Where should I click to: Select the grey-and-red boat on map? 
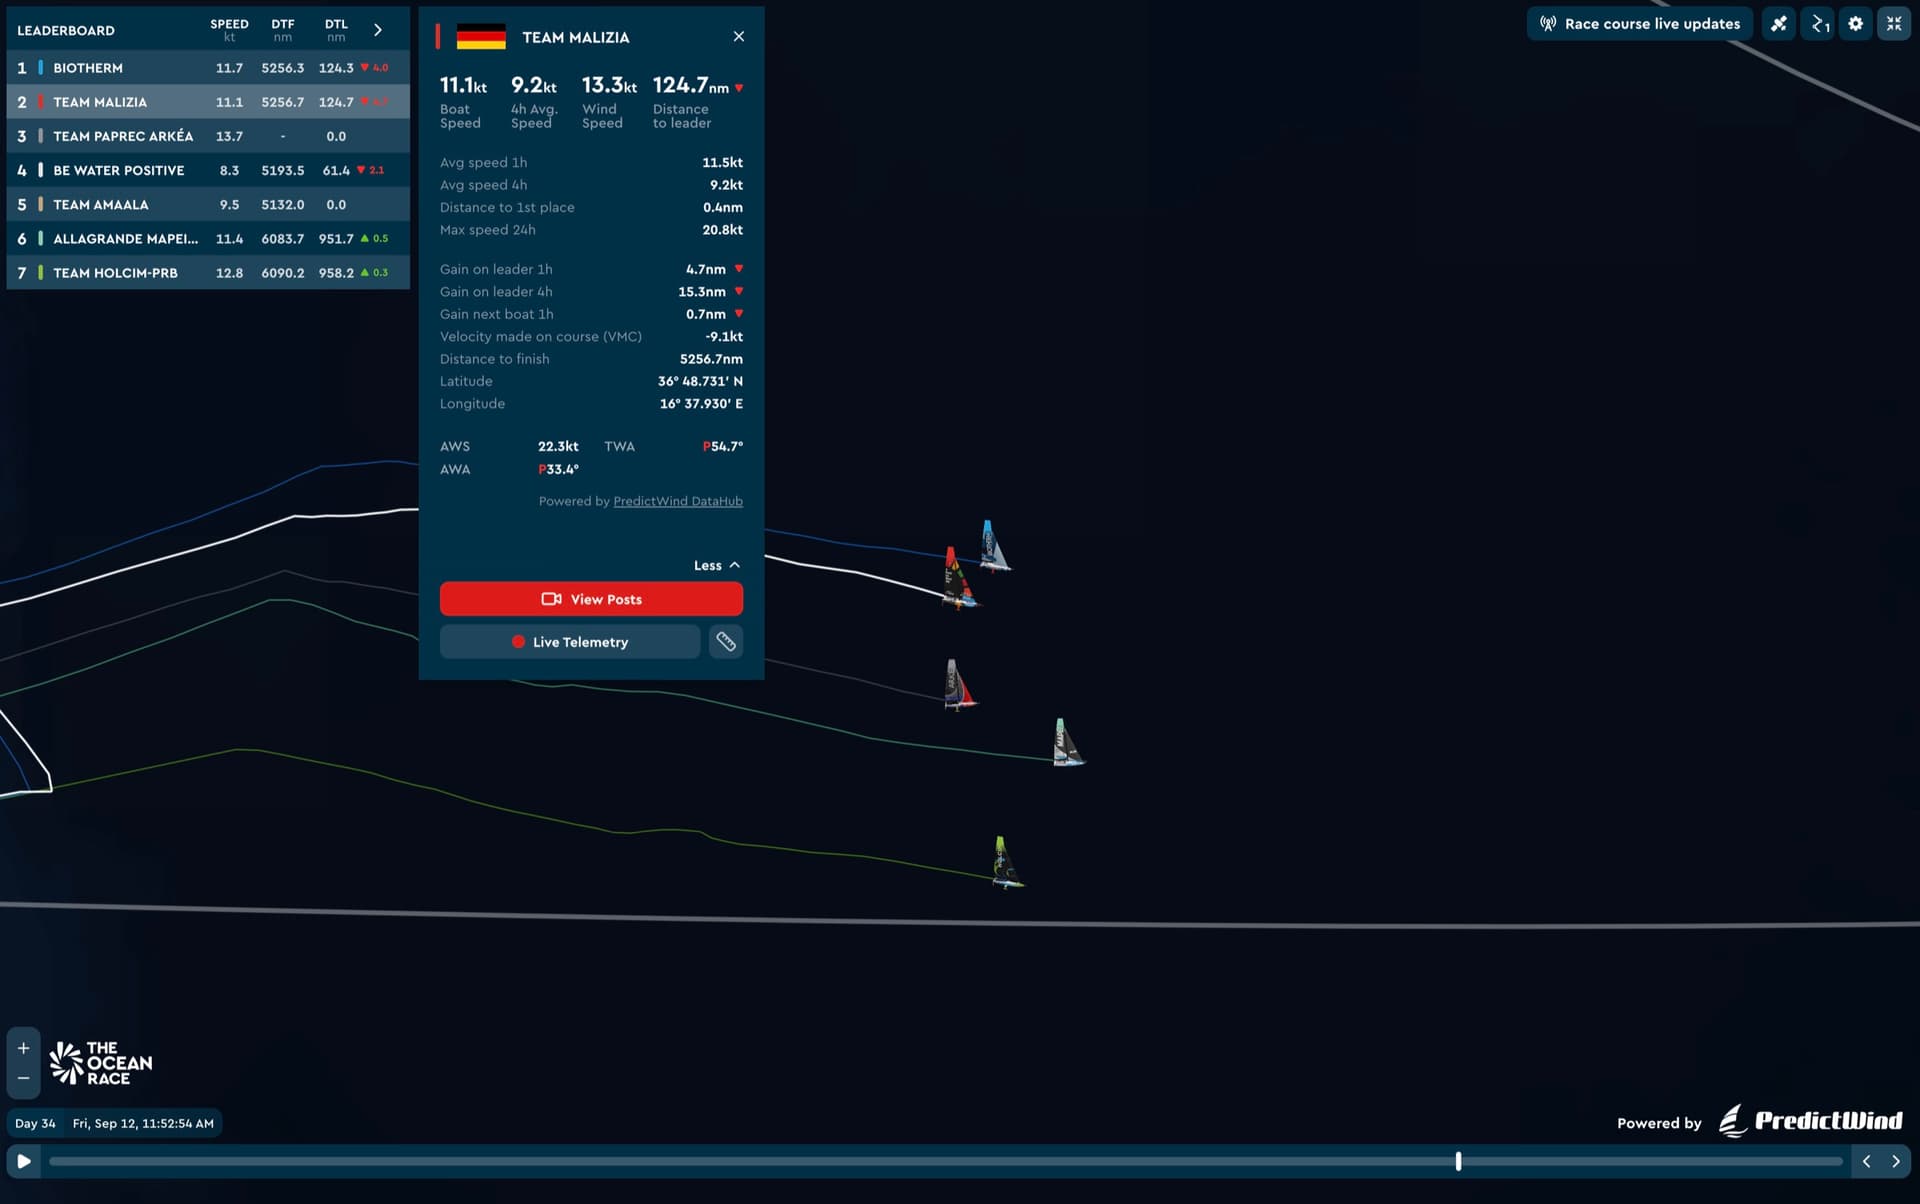tap(958, 685)
